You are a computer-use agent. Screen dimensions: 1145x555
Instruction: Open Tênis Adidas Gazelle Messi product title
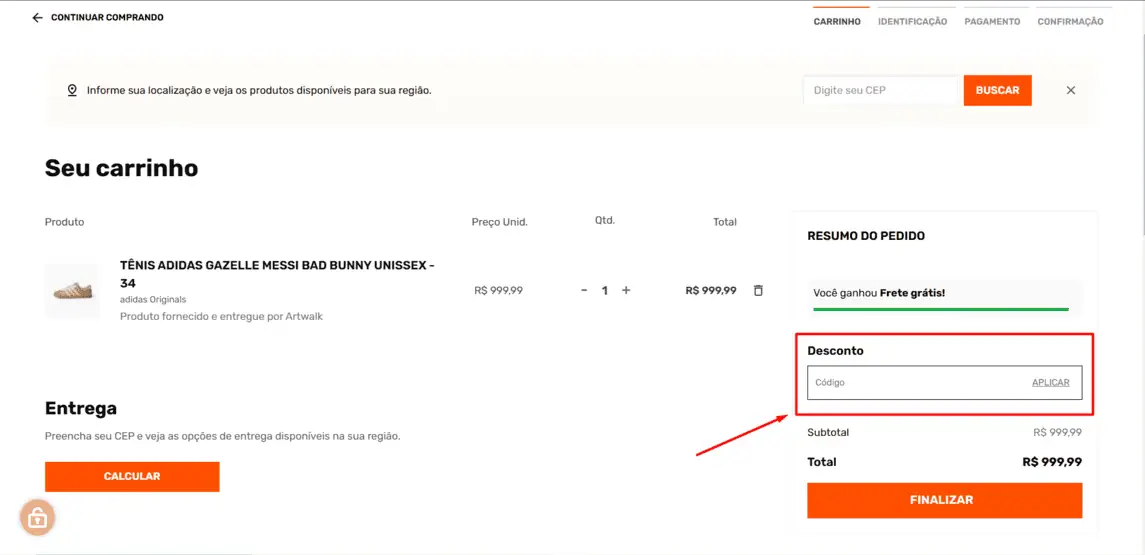point(277,274)
